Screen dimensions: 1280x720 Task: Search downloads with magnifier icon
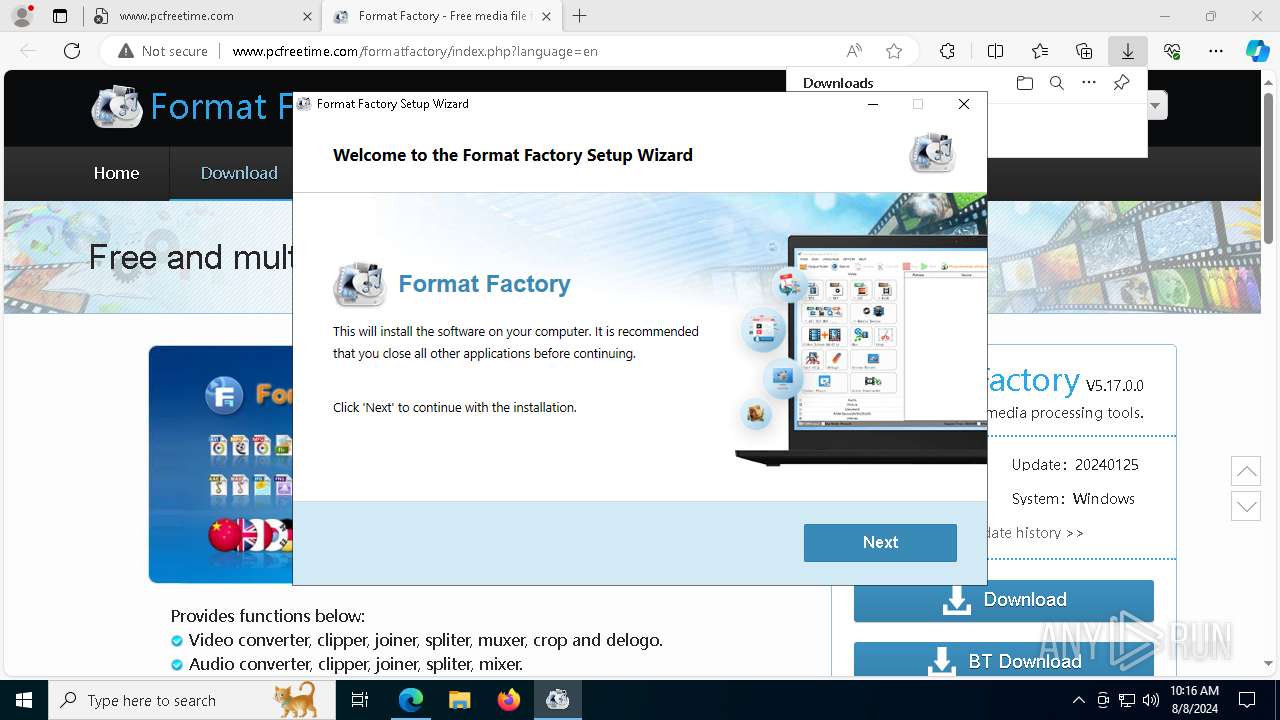[1057, 83]
